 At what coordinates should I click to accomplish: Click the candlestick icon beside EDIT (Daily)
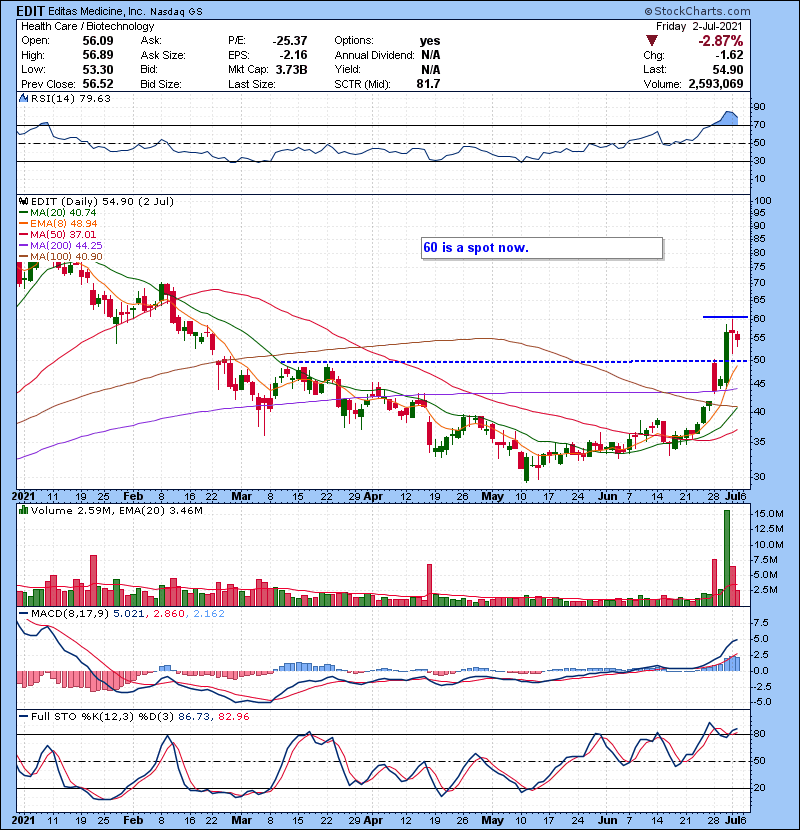coord(23,201)
